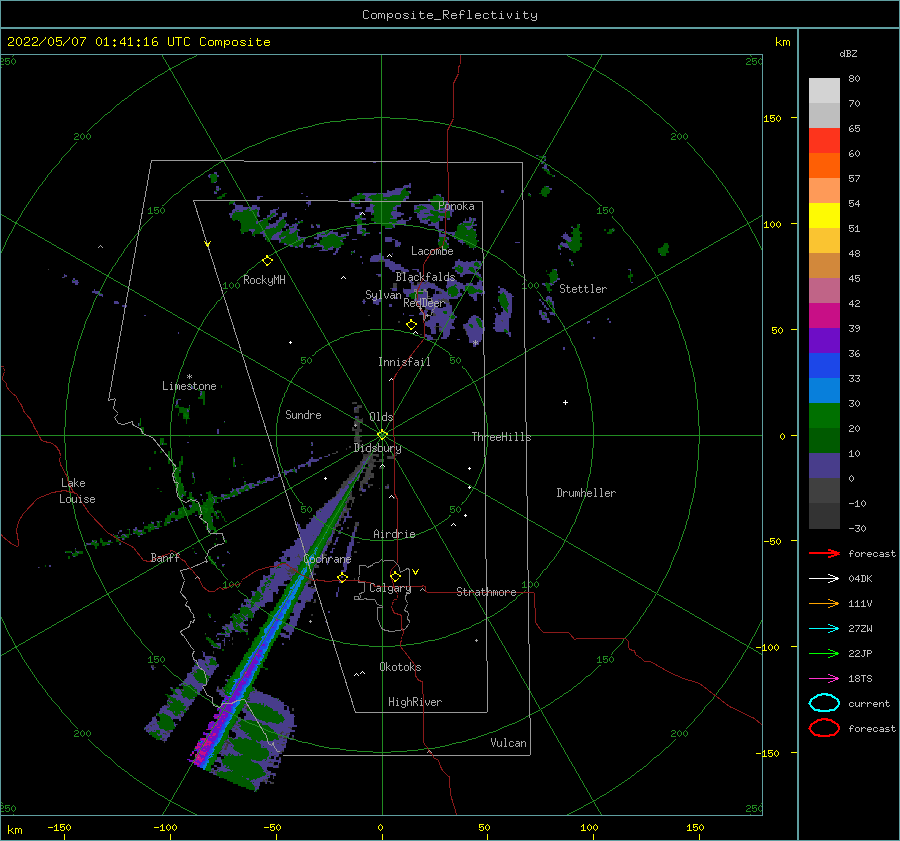Click the Lake Louise label
Image resolution: width=900 pixels, height=841 pixels.
77,491
